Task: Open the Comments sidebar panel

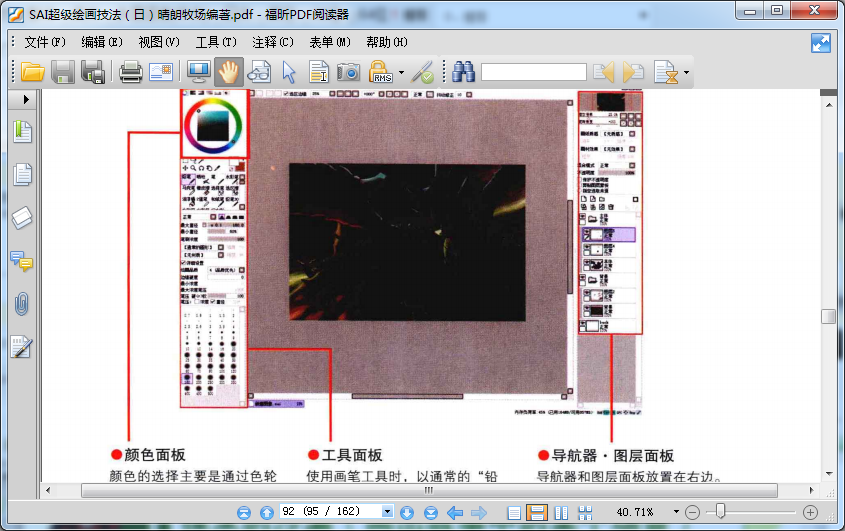Action: [22, 261]
